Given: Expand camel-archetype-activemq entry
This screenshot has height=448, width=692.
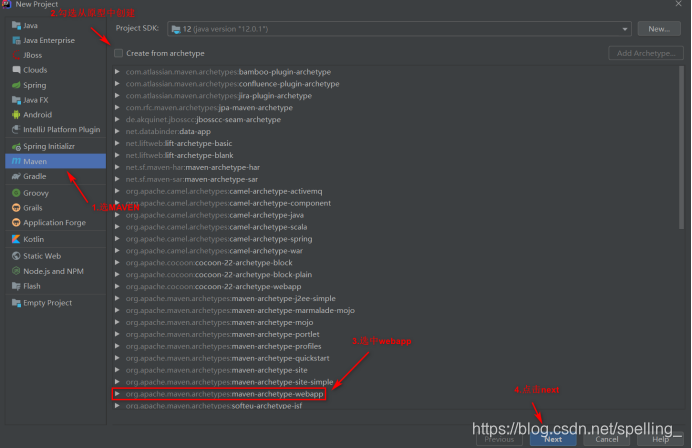Looking at the screenshot, I should [x=117, y=191].
